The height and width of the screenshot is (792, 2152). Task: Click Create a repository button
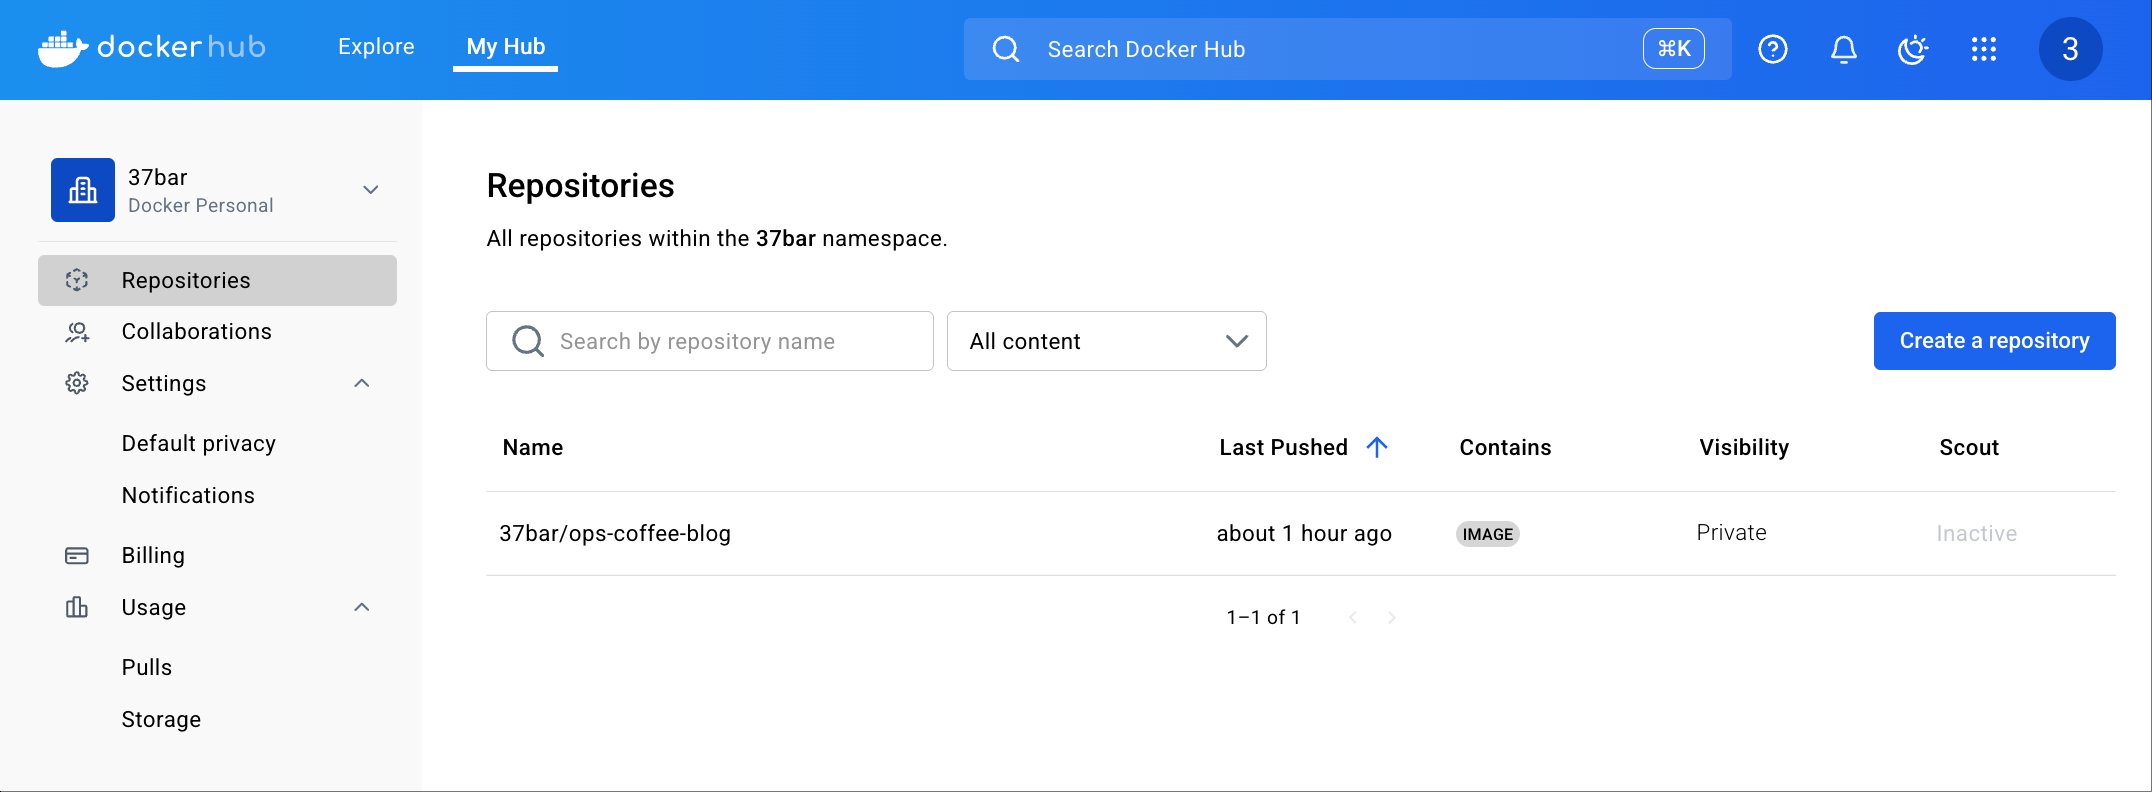(x=1994, y=341)
